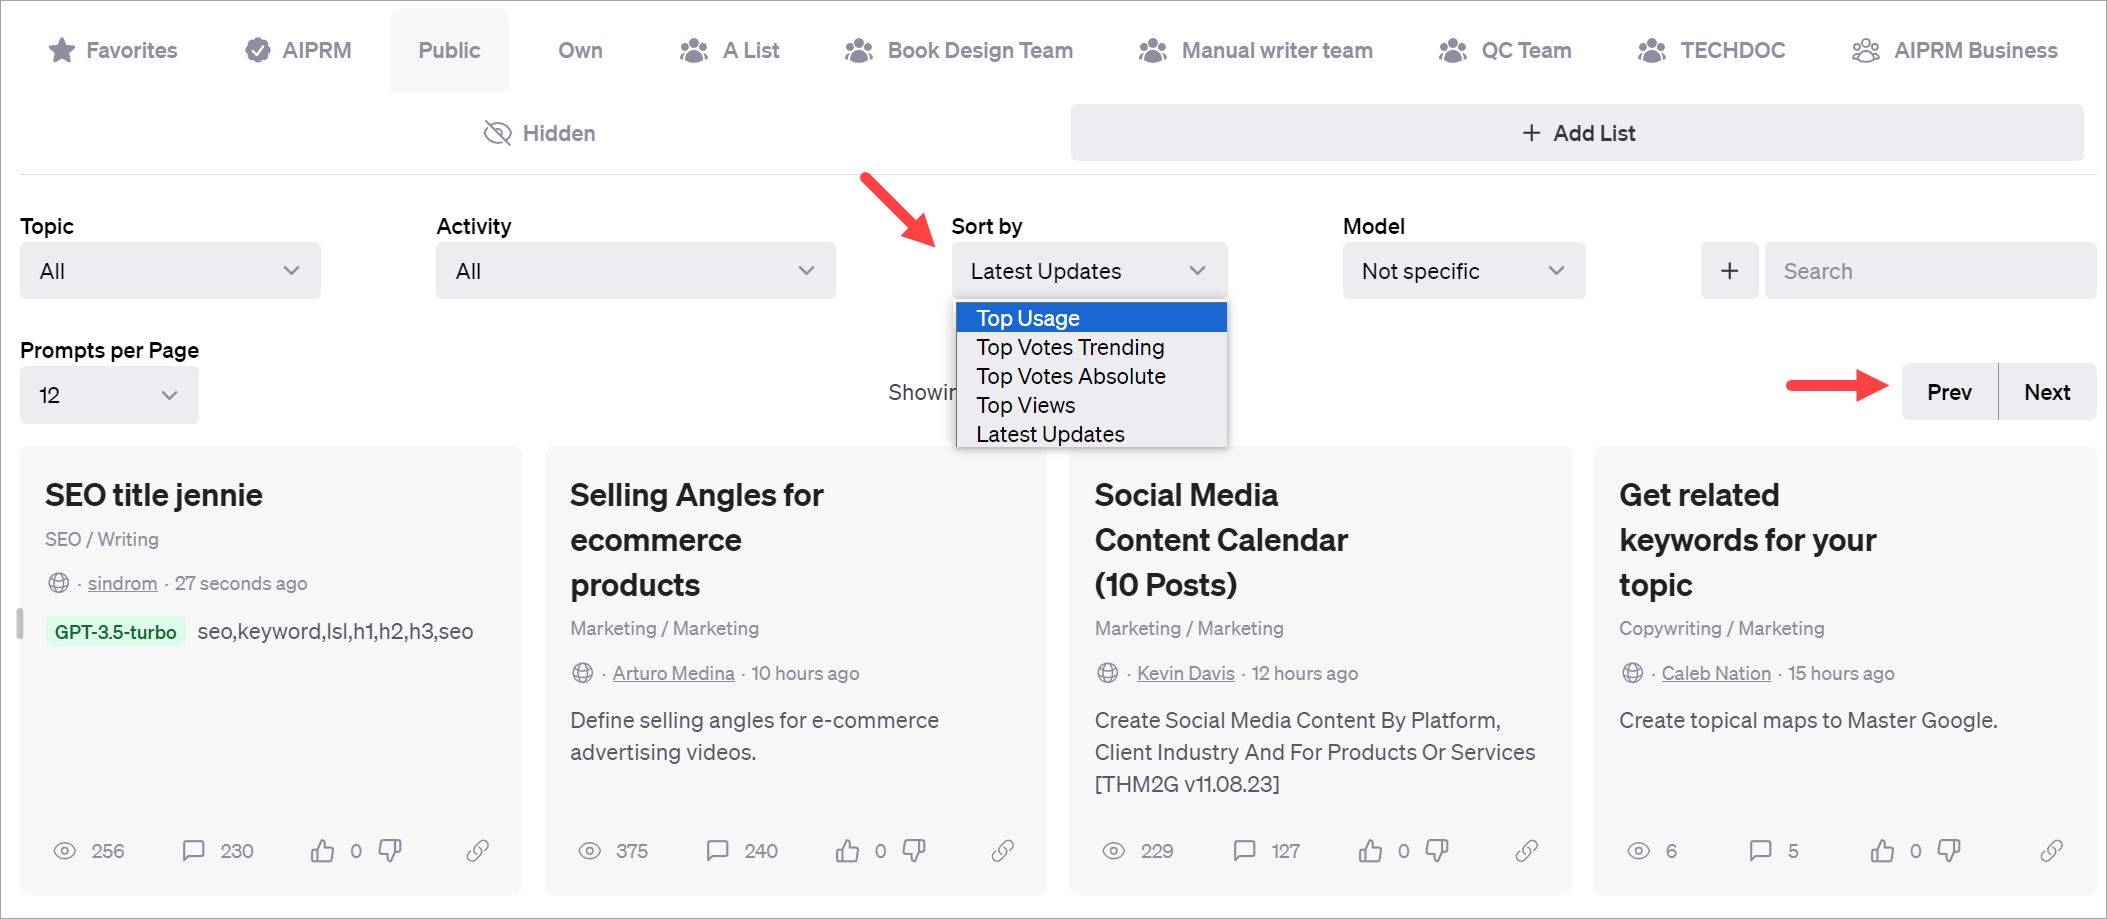The height and width of the screenshot is (919, 2107).
Task: Open Arturo Medina's profile link
Action: [x=673, y=673]
